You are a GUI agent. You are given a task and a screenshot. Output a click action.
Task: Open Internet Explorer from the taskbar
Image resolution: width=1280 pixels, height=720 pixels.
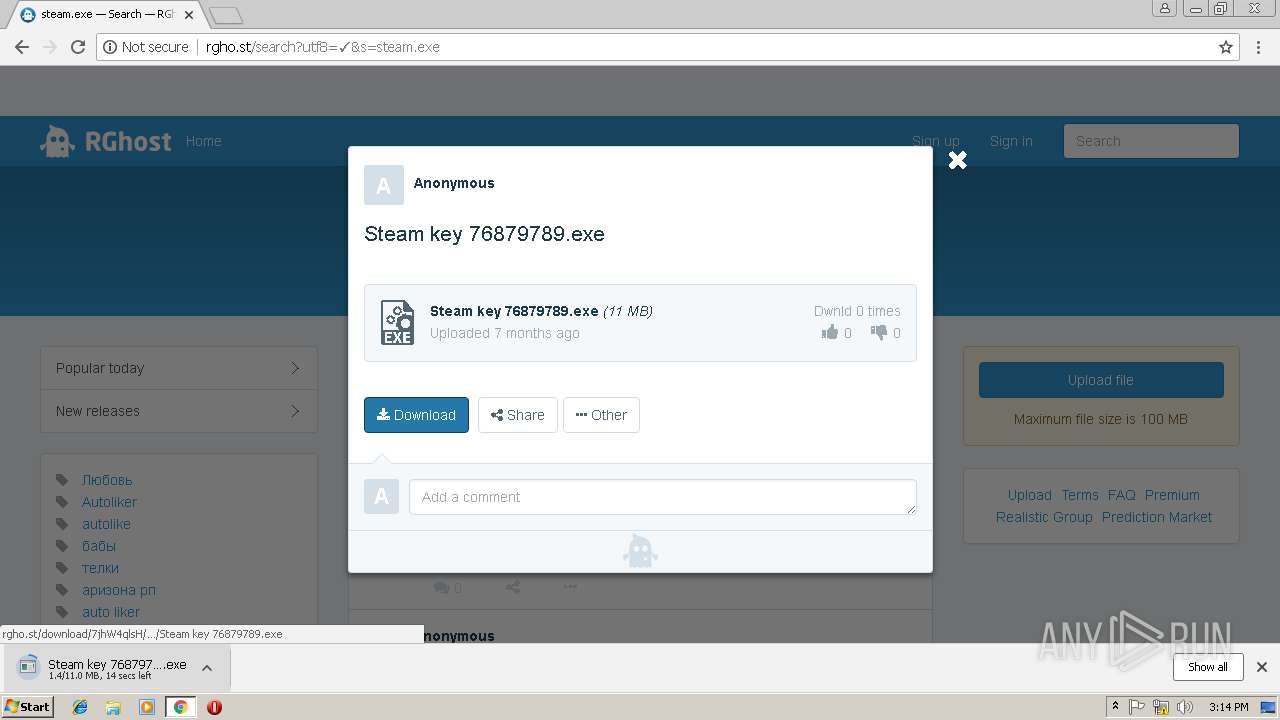pyautogui.click(x=80, y=707)
